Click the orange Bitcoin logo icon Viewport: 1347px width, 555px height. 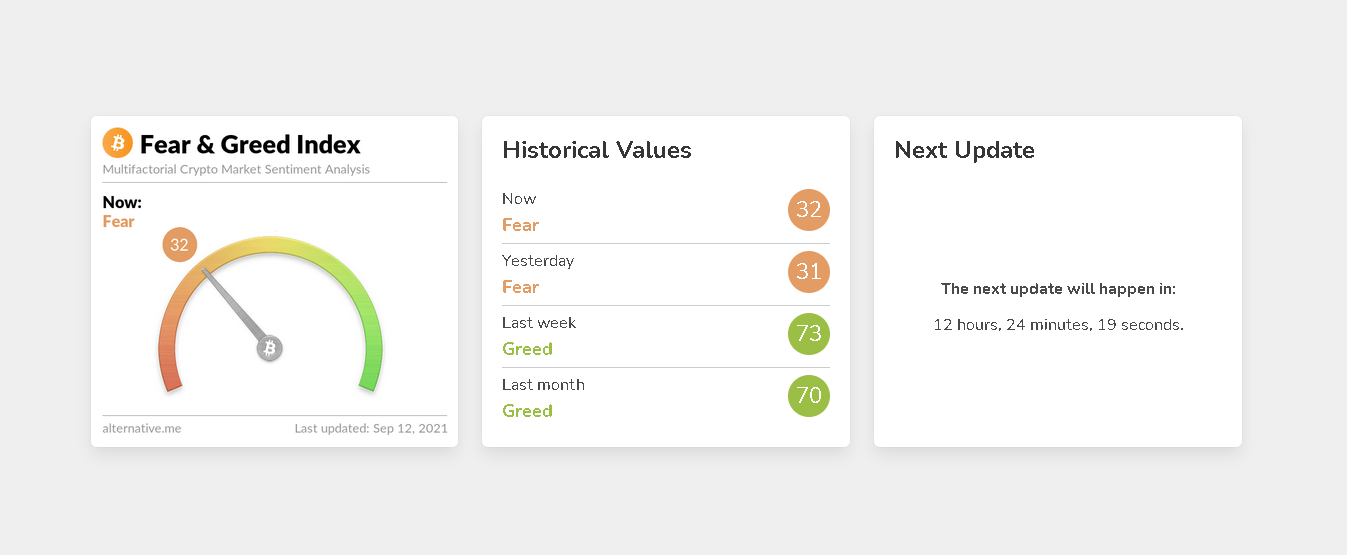click(x=118, y=143)
